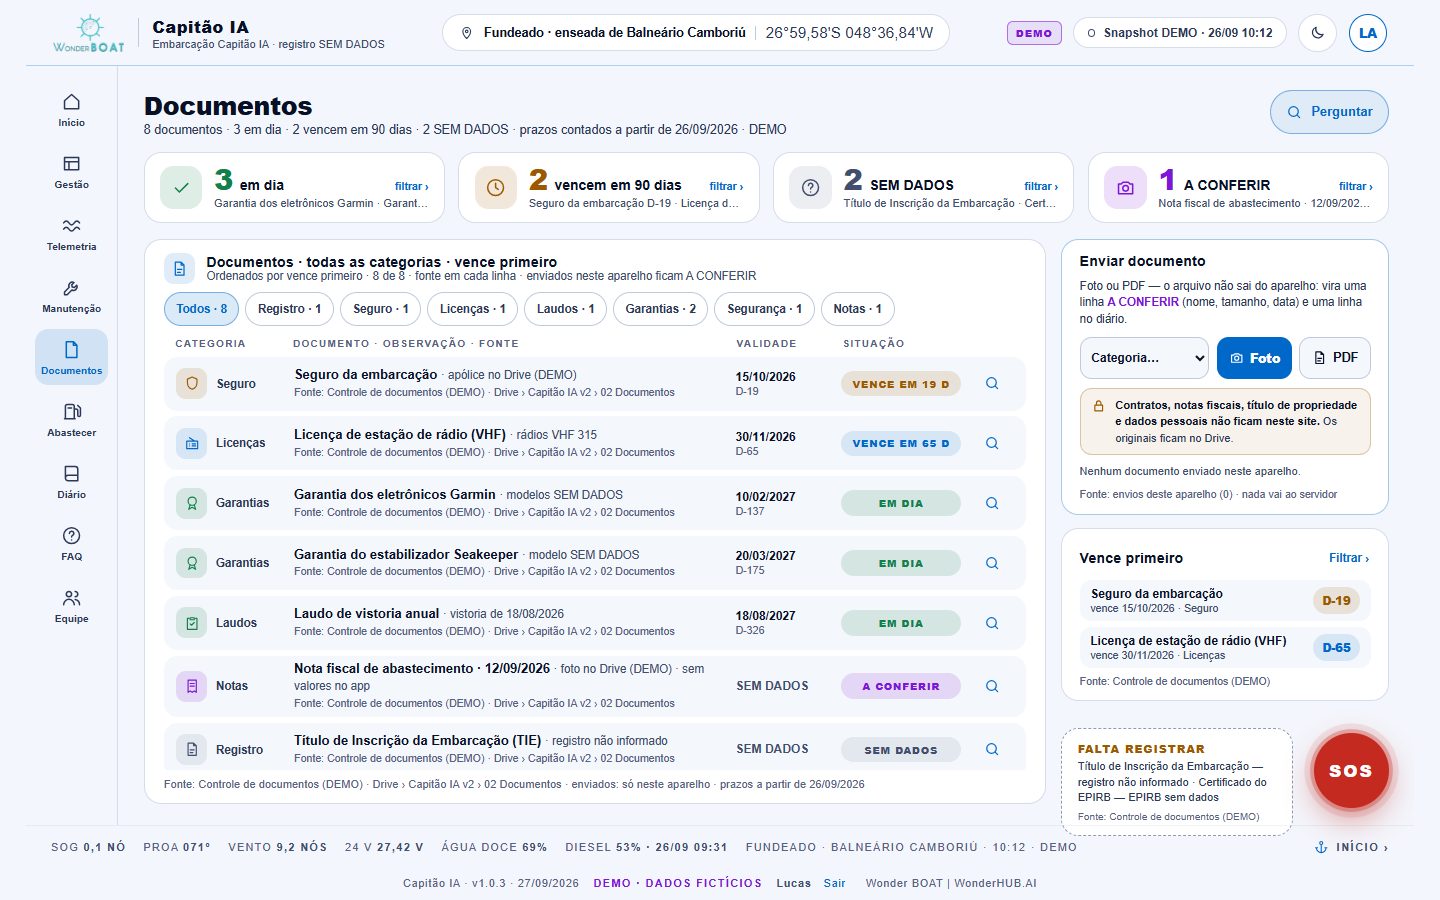Click the VENCE EM 19 D status badge
The height and width of the screenshot is (900, 1440).
coord(901,384)
